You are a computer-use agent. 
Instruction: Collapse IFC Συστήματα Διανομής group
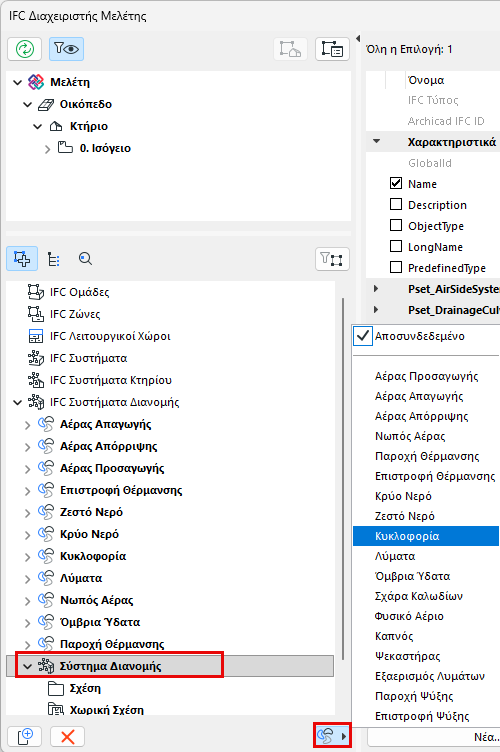(x=18, y=402)
